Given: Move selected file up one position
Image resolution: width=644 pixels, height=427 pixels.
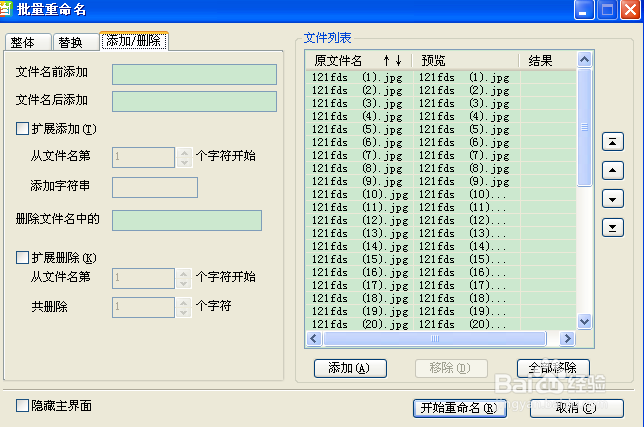Looking at the screenshot, I should [x=612, y=170].
